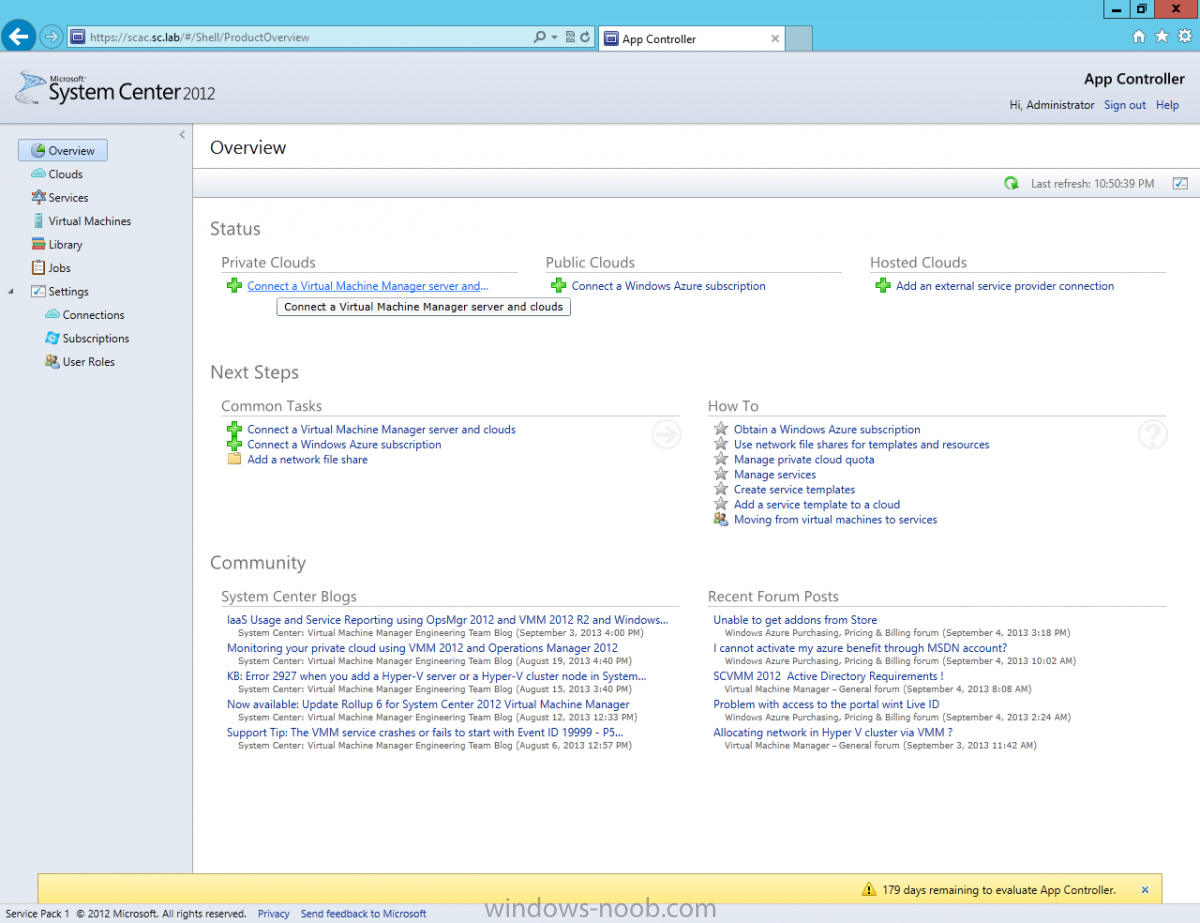Screen dimensions: 1200x923
Task: Click the green plus icon under Private Clouds
Action: 234,286
